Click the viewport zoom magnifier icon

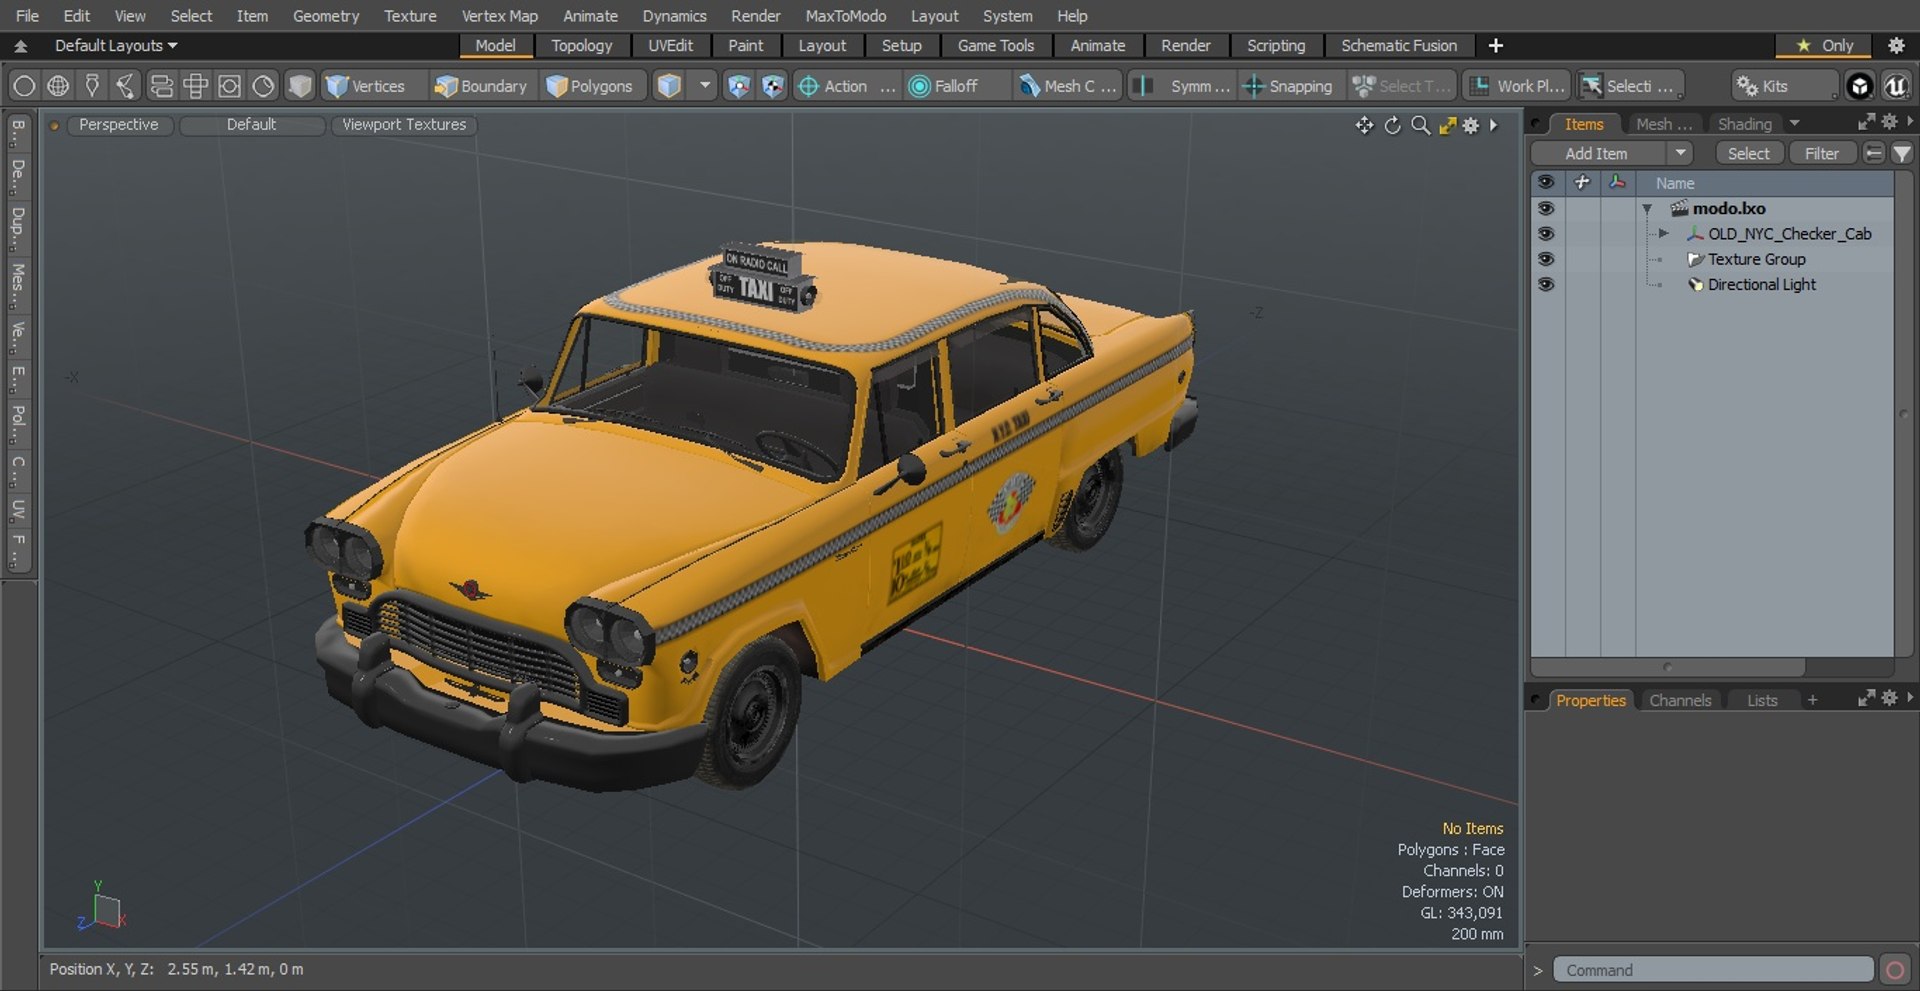coord(1420,125)
